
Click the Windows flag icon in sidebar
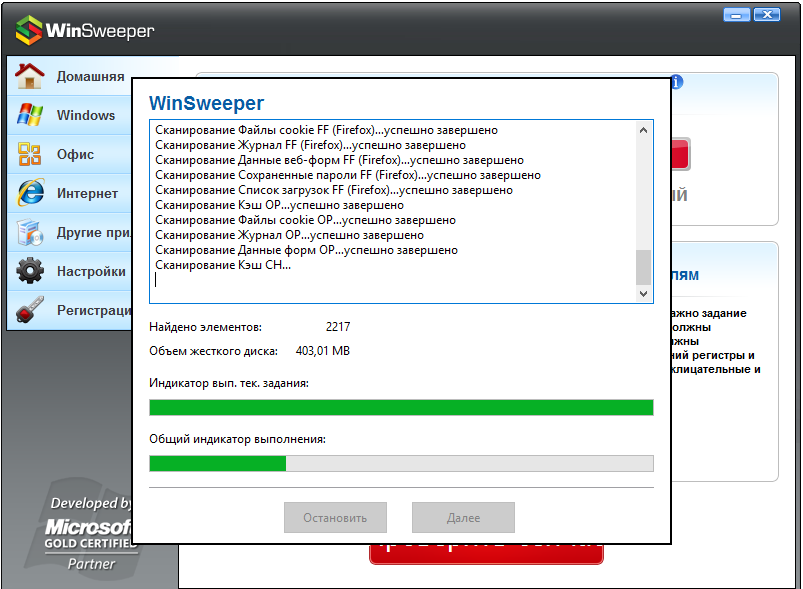30,115
